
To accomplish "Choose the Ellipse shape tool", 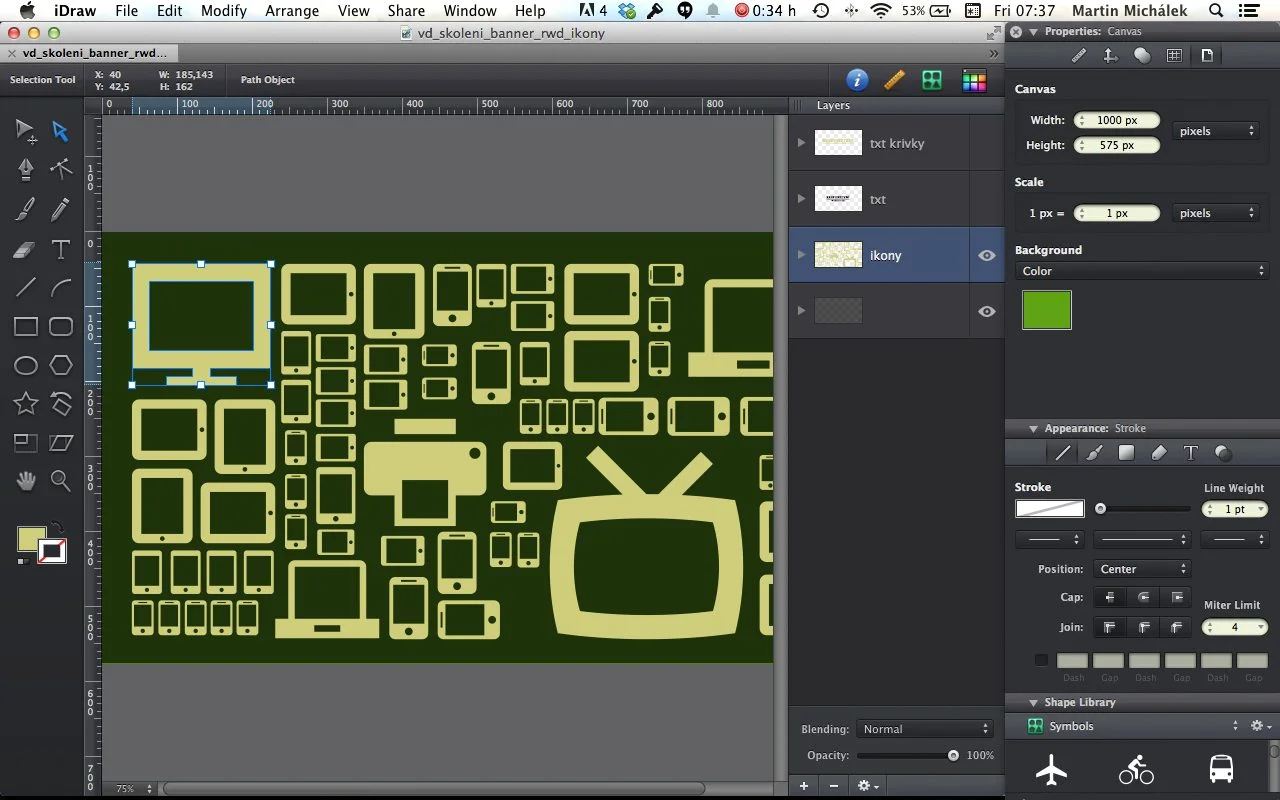I will tap(25, 365).
